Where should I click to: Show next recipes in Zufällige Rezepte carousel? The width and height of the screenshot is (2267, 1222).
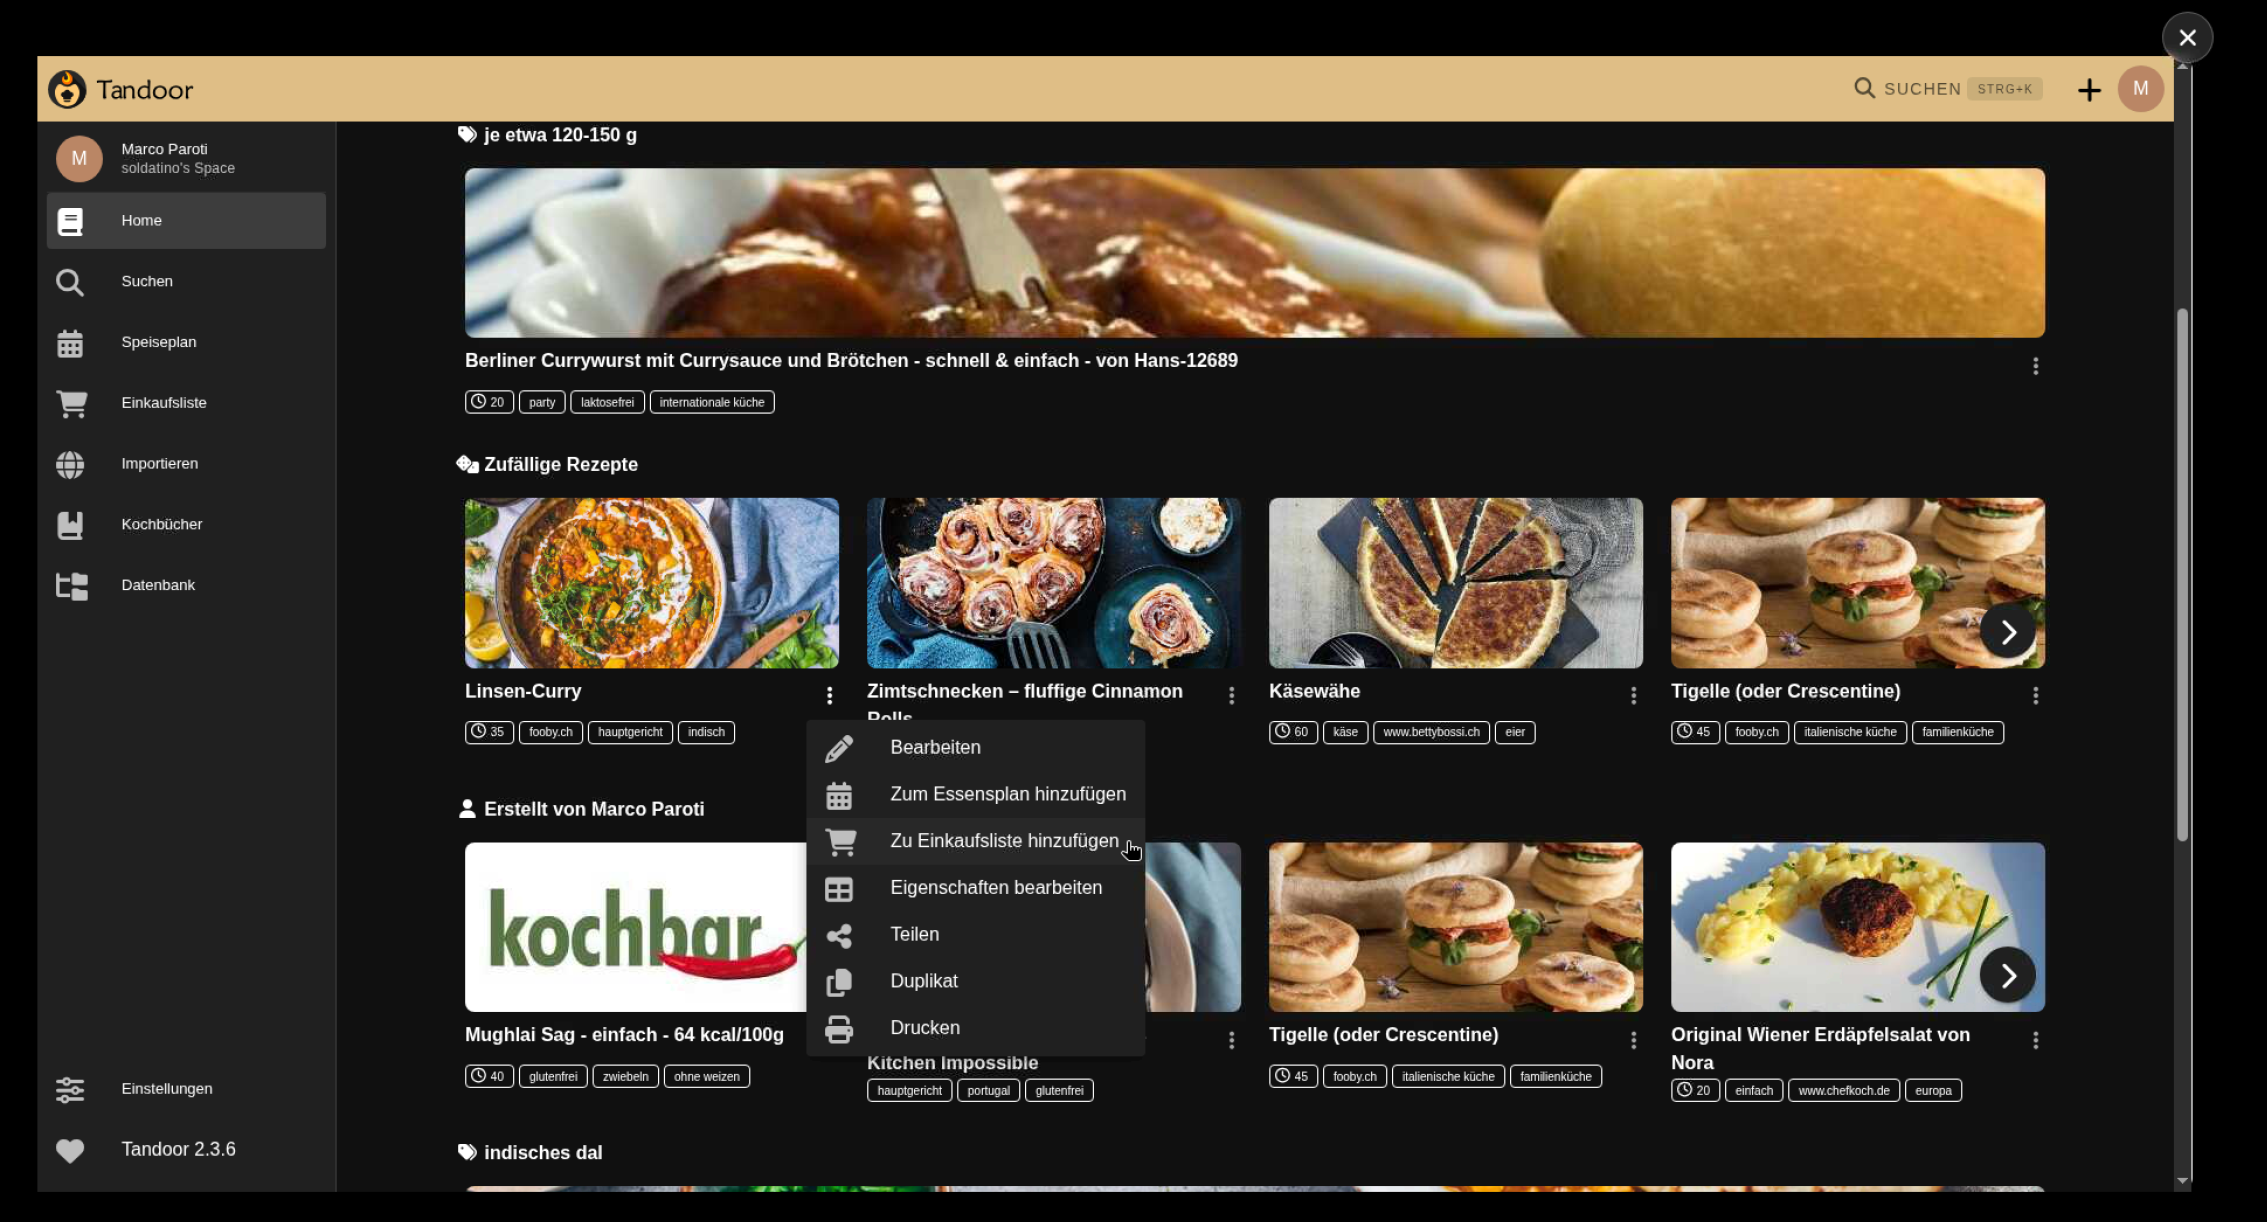click(2007, 631)
